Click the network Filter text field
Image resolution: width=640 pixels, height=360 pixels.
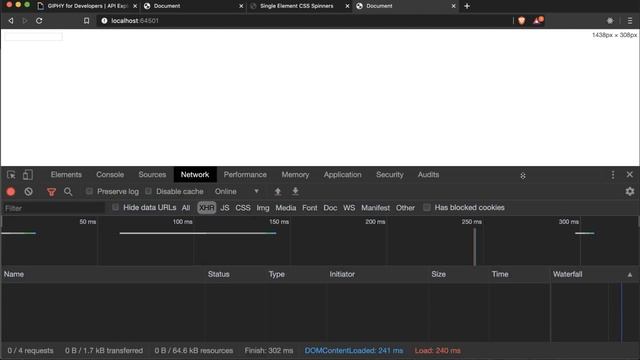54,208
